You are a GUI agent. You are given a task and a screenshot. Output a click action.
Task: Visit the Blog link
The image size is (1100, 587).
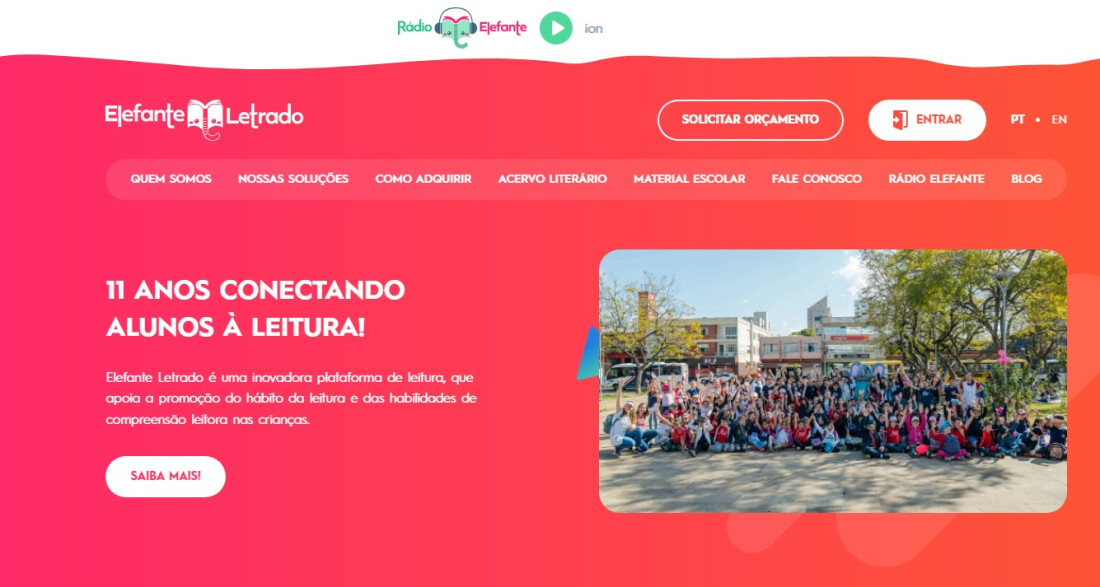[1026, 179]
